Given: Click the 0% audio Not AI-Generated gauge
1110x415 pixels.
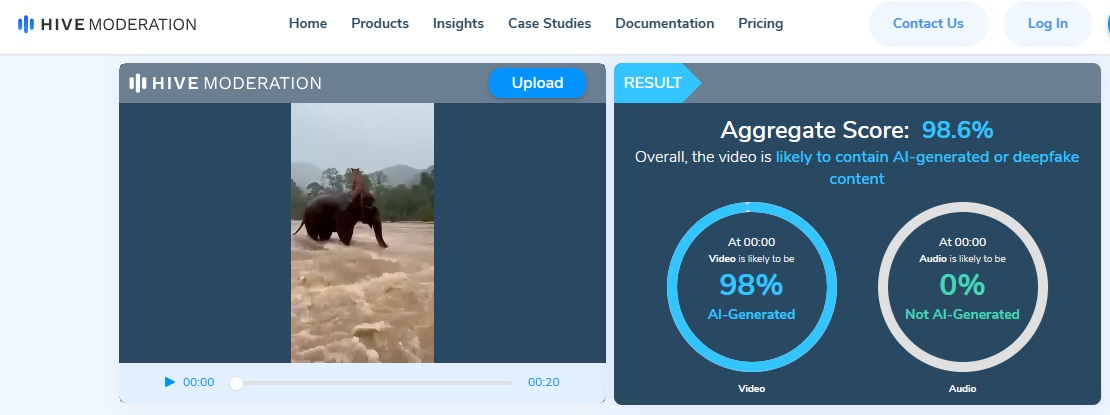Looking at the screenshot, I should click(961, 286).
